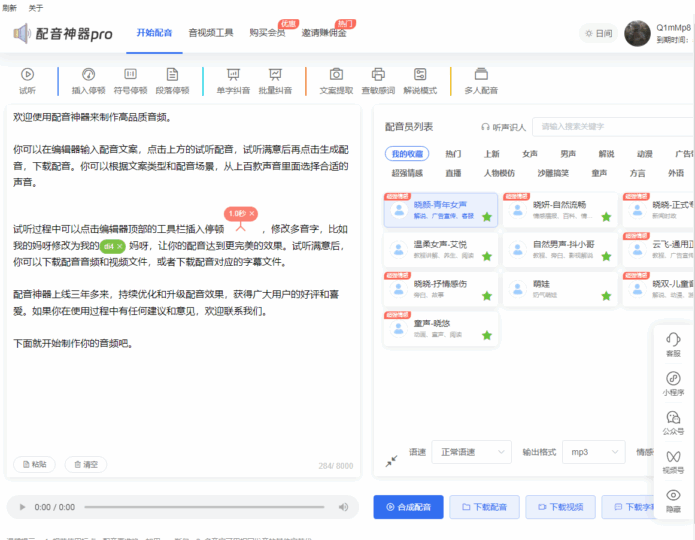Click the 下载配音 button

(x=484, y=507)
